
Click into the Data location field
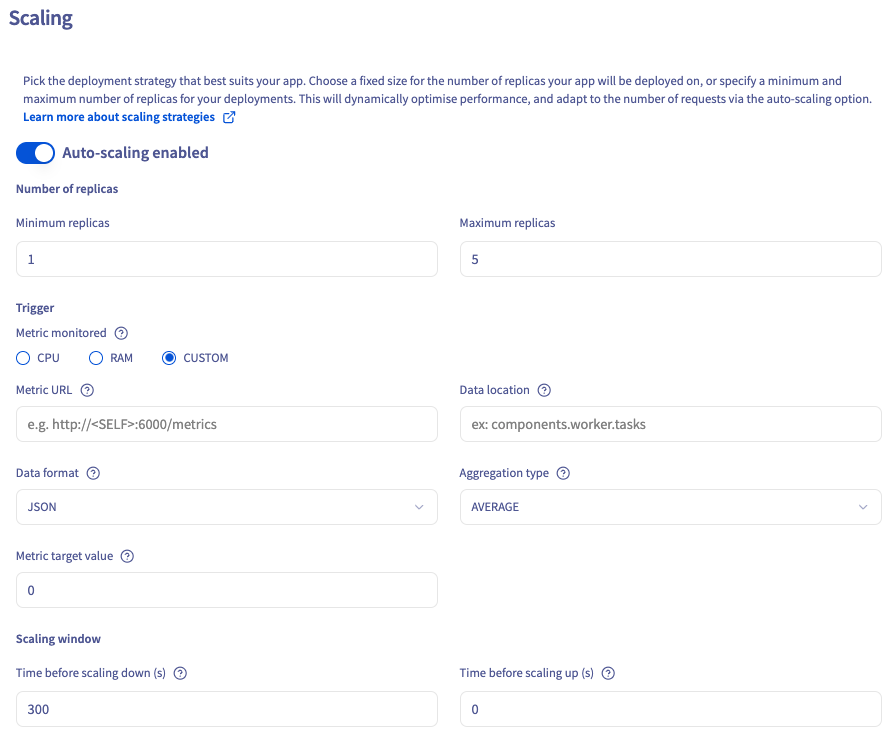tap(671, 424)
